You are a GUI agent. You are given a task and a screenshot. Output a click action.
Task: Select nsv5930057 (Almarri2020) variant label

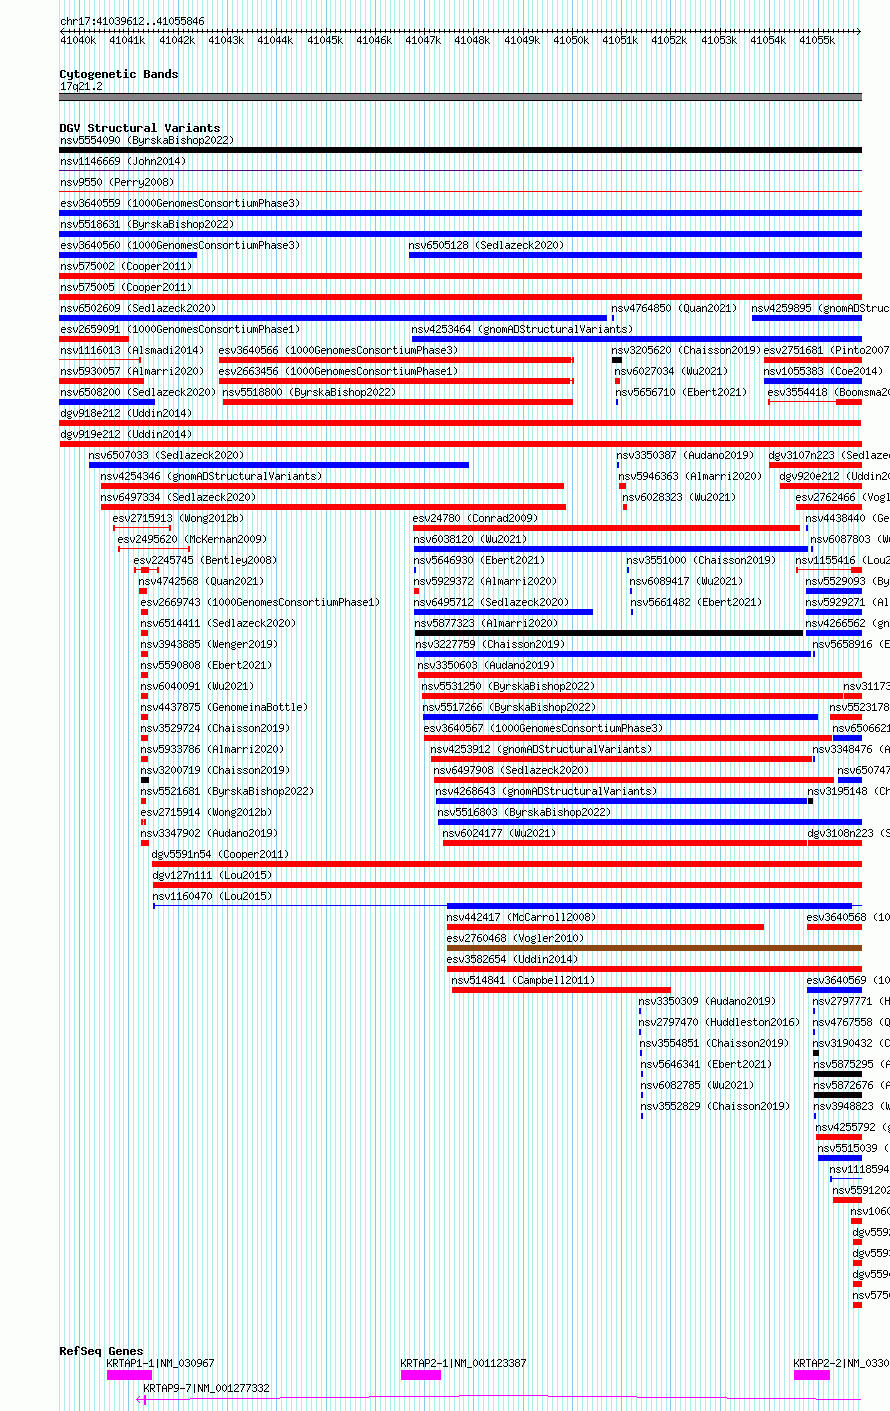tap(132, 371)
